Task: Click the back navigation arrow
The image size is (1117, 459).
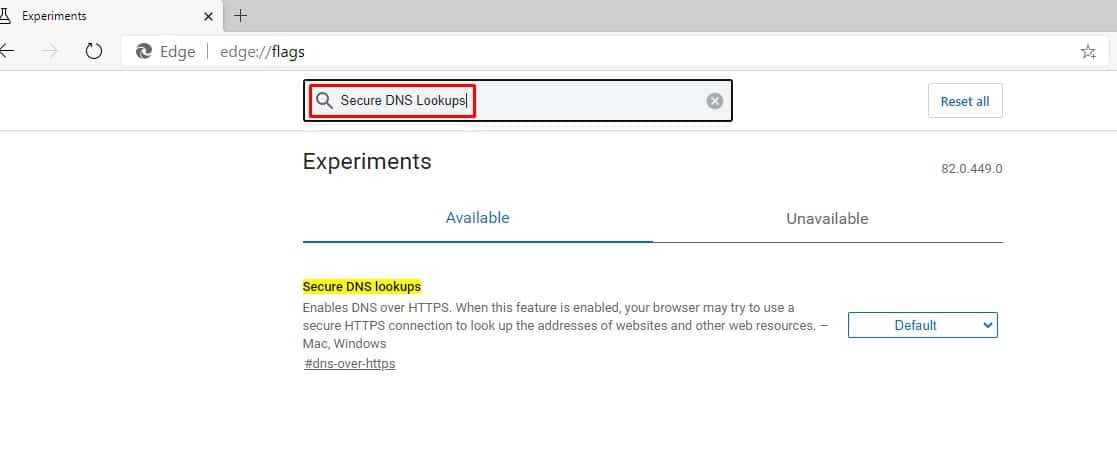Action: (6, 51)
